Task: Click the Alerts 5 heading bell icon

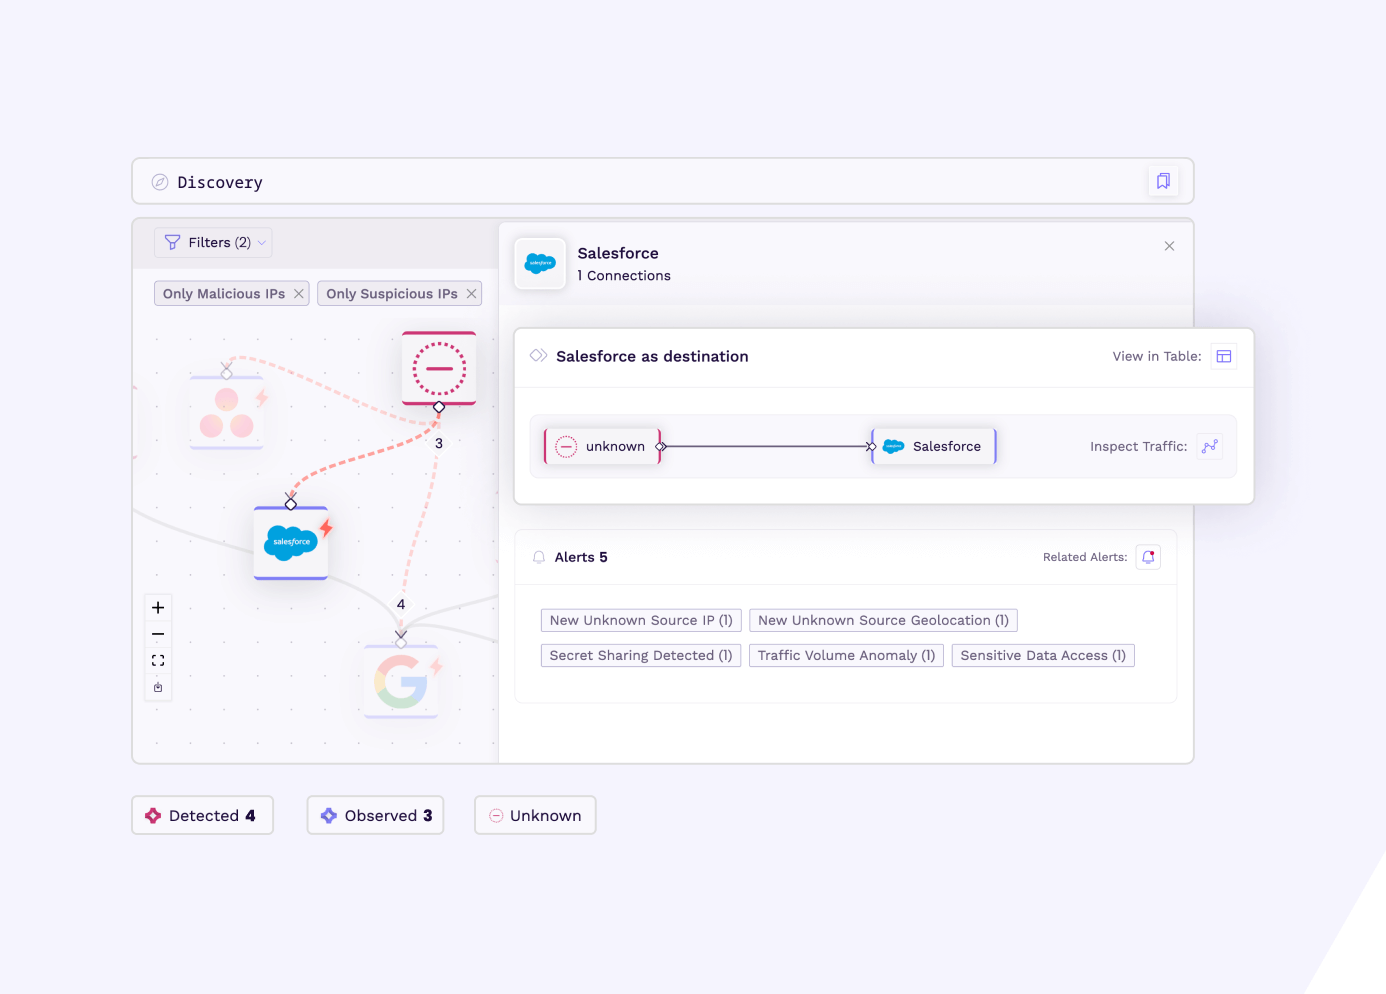Action: (x=539, y=557)
